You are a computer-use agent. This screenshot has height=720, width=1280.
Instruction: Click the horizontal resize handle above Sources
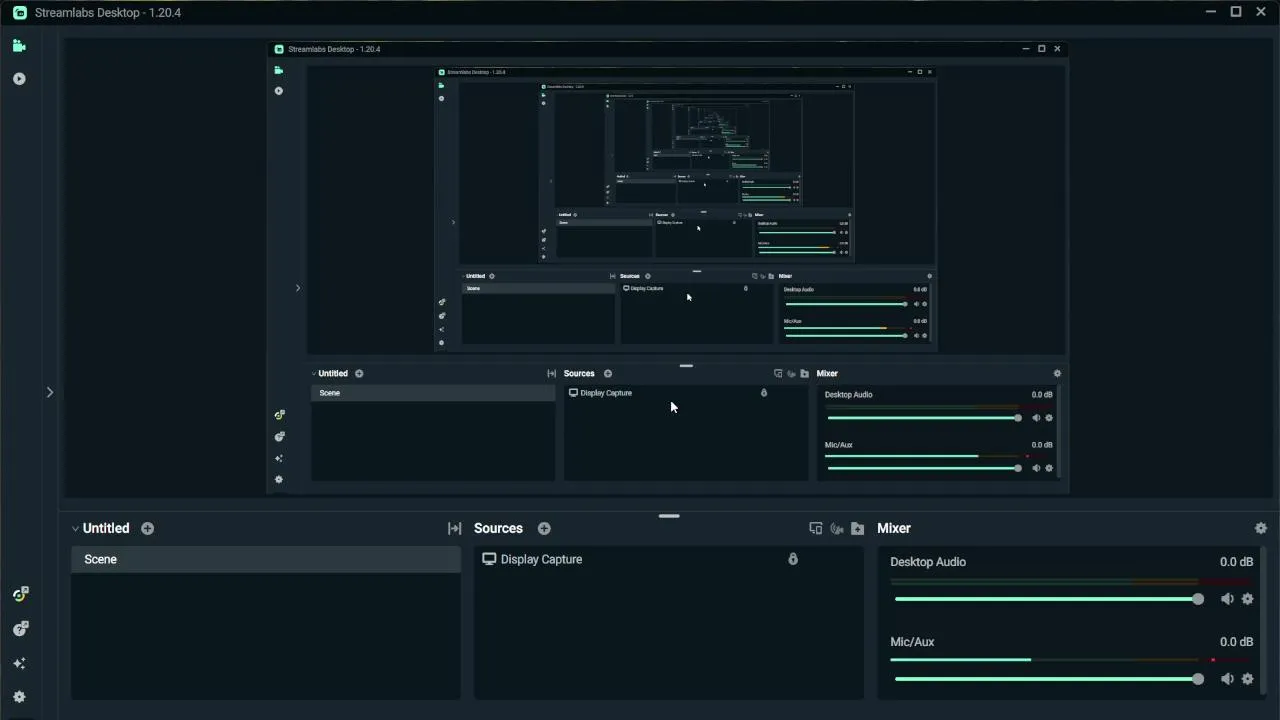coord(670,516)
